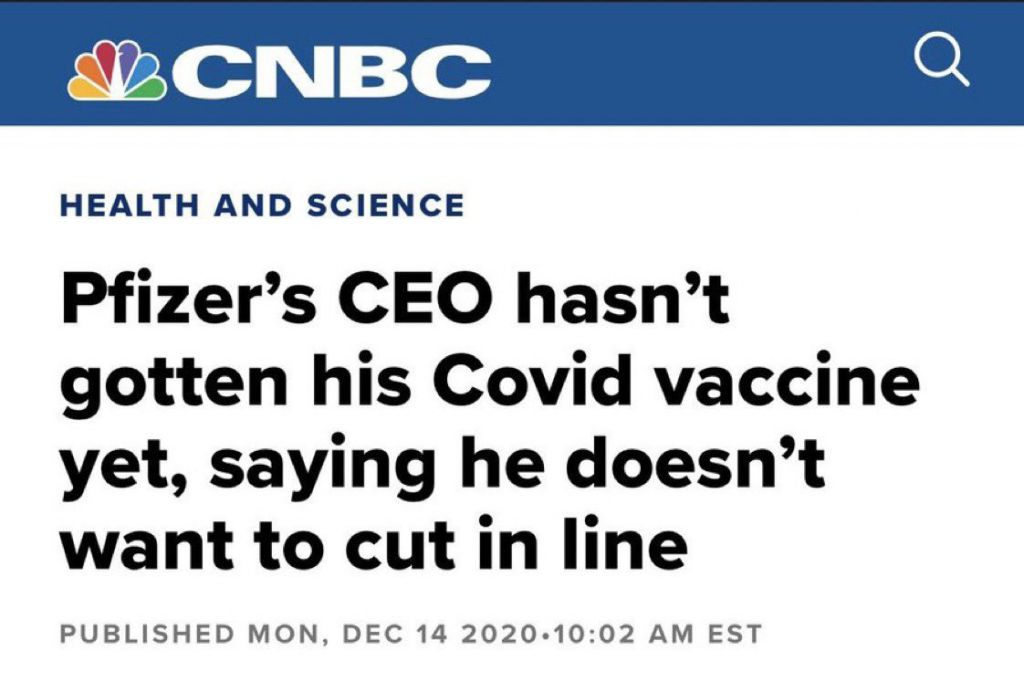Click the NBC peacock logo
This screenshot has width=1024, height=682.
pyautogui.click(x=117, y=71)
